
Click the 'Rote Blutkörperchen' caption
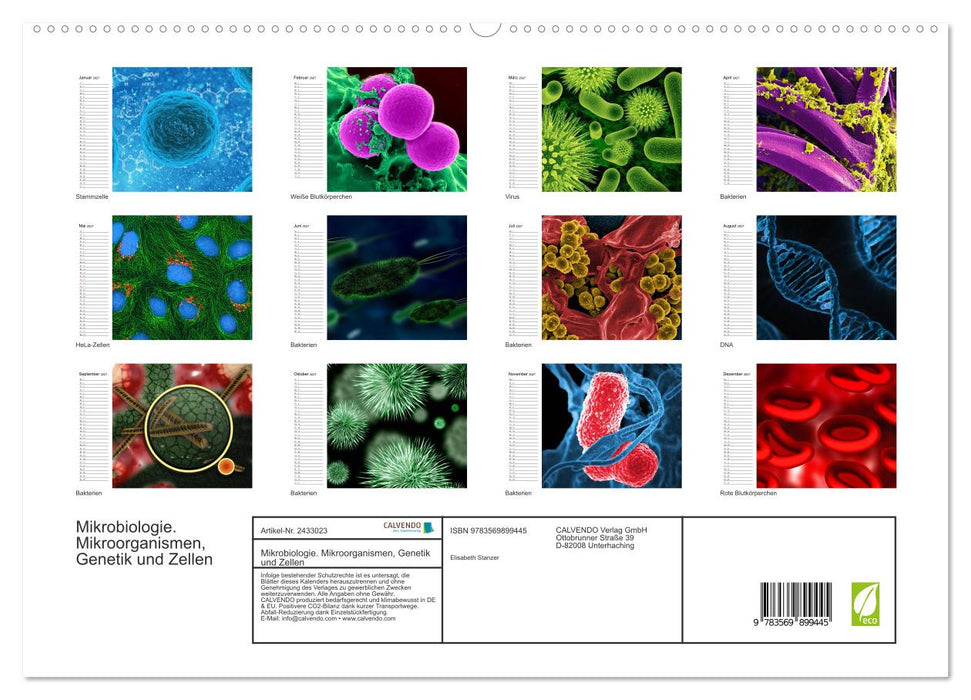tap(748, 493)
